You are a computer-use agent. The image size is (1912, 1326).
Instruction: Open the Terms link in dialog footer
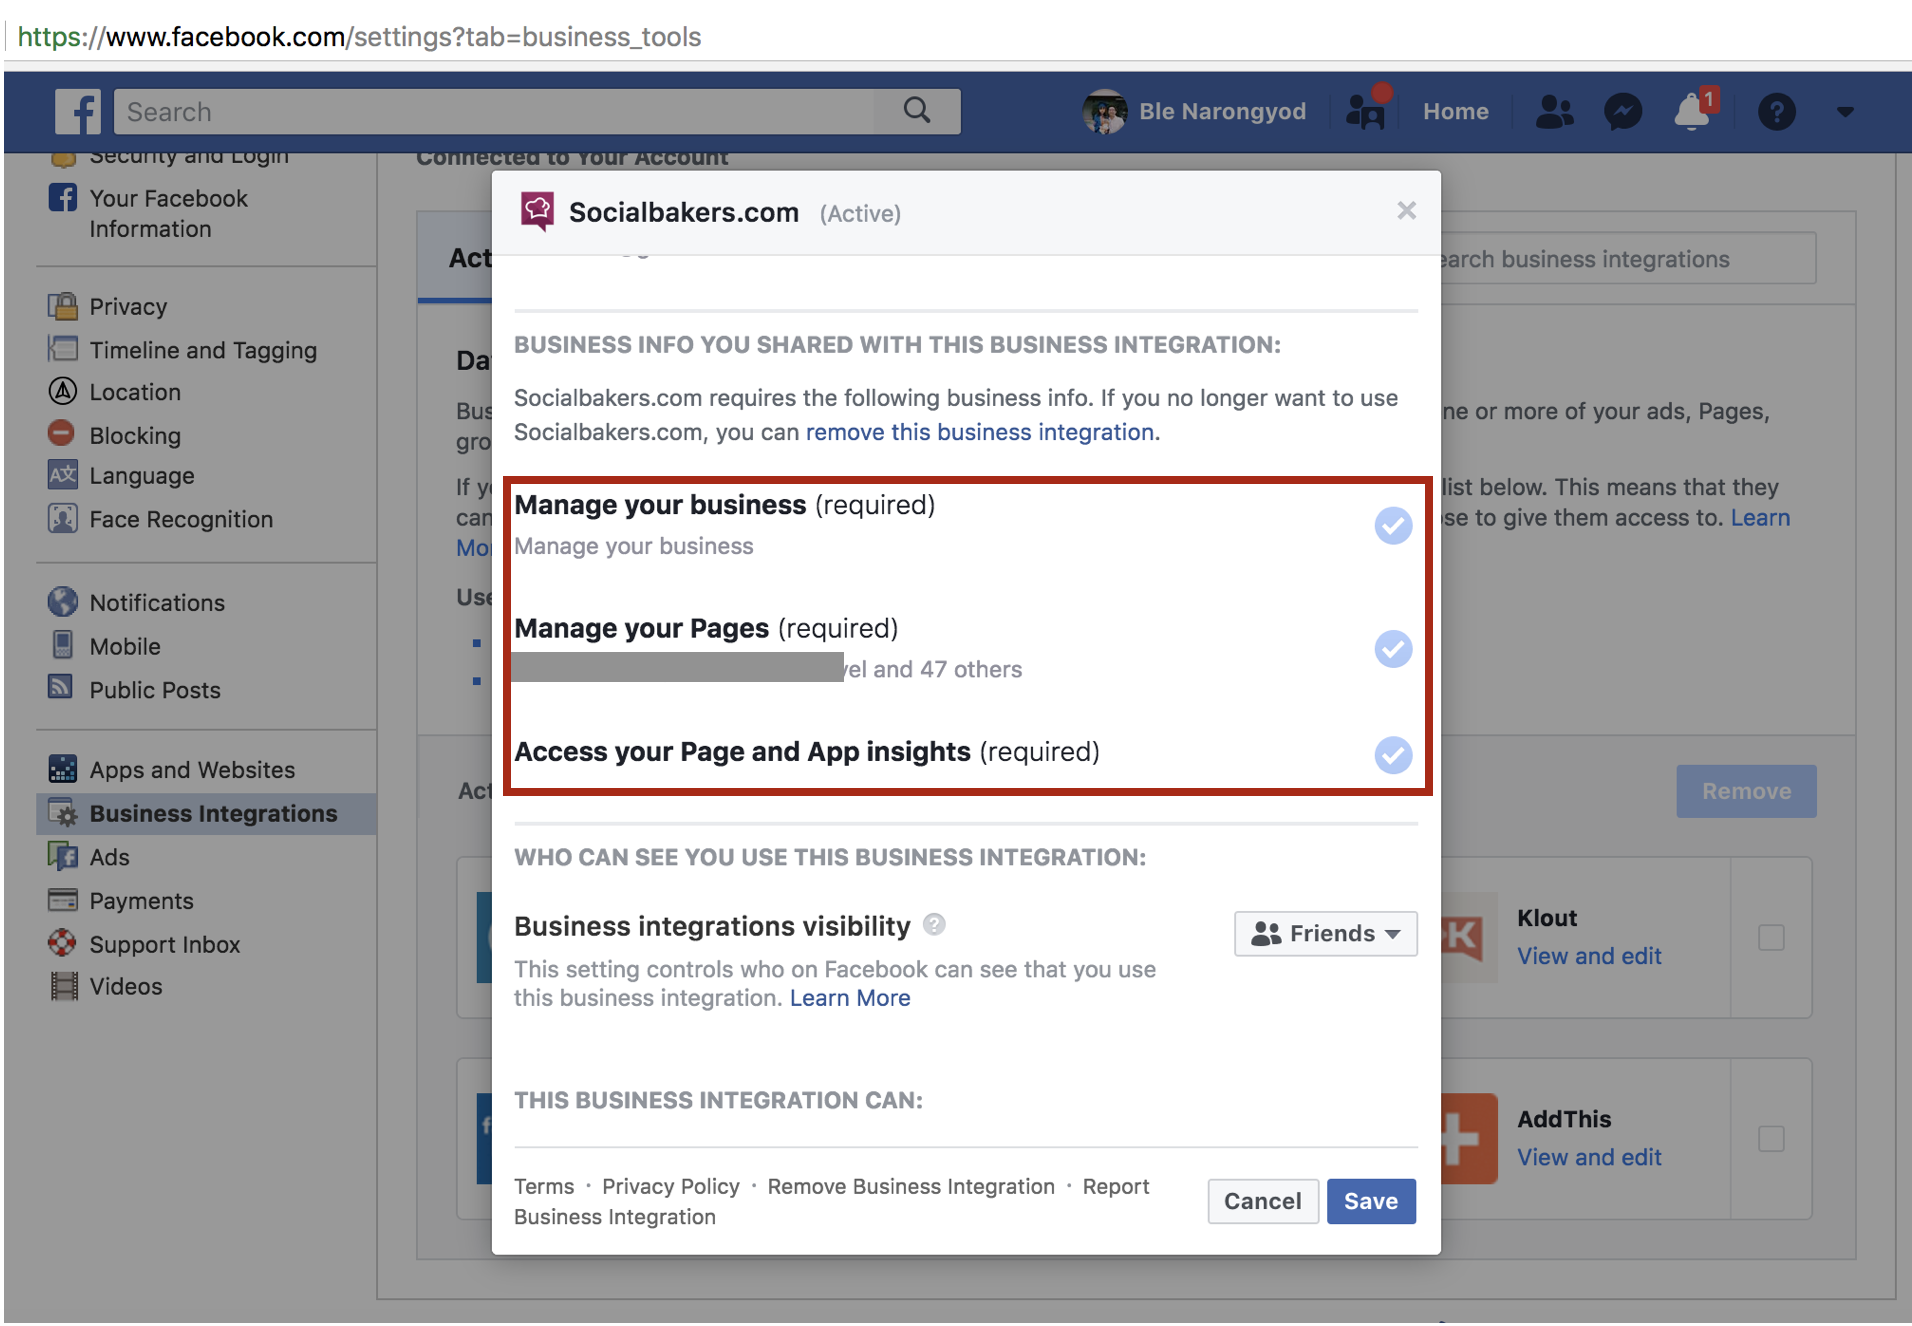(544, 1186)
